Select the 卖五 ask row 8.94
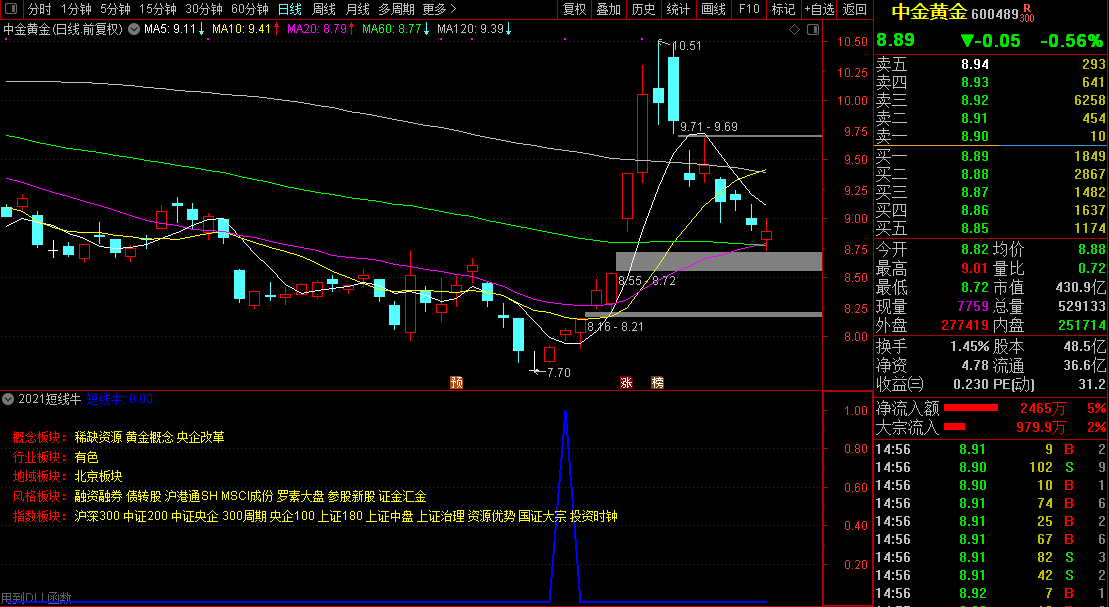 990,64
